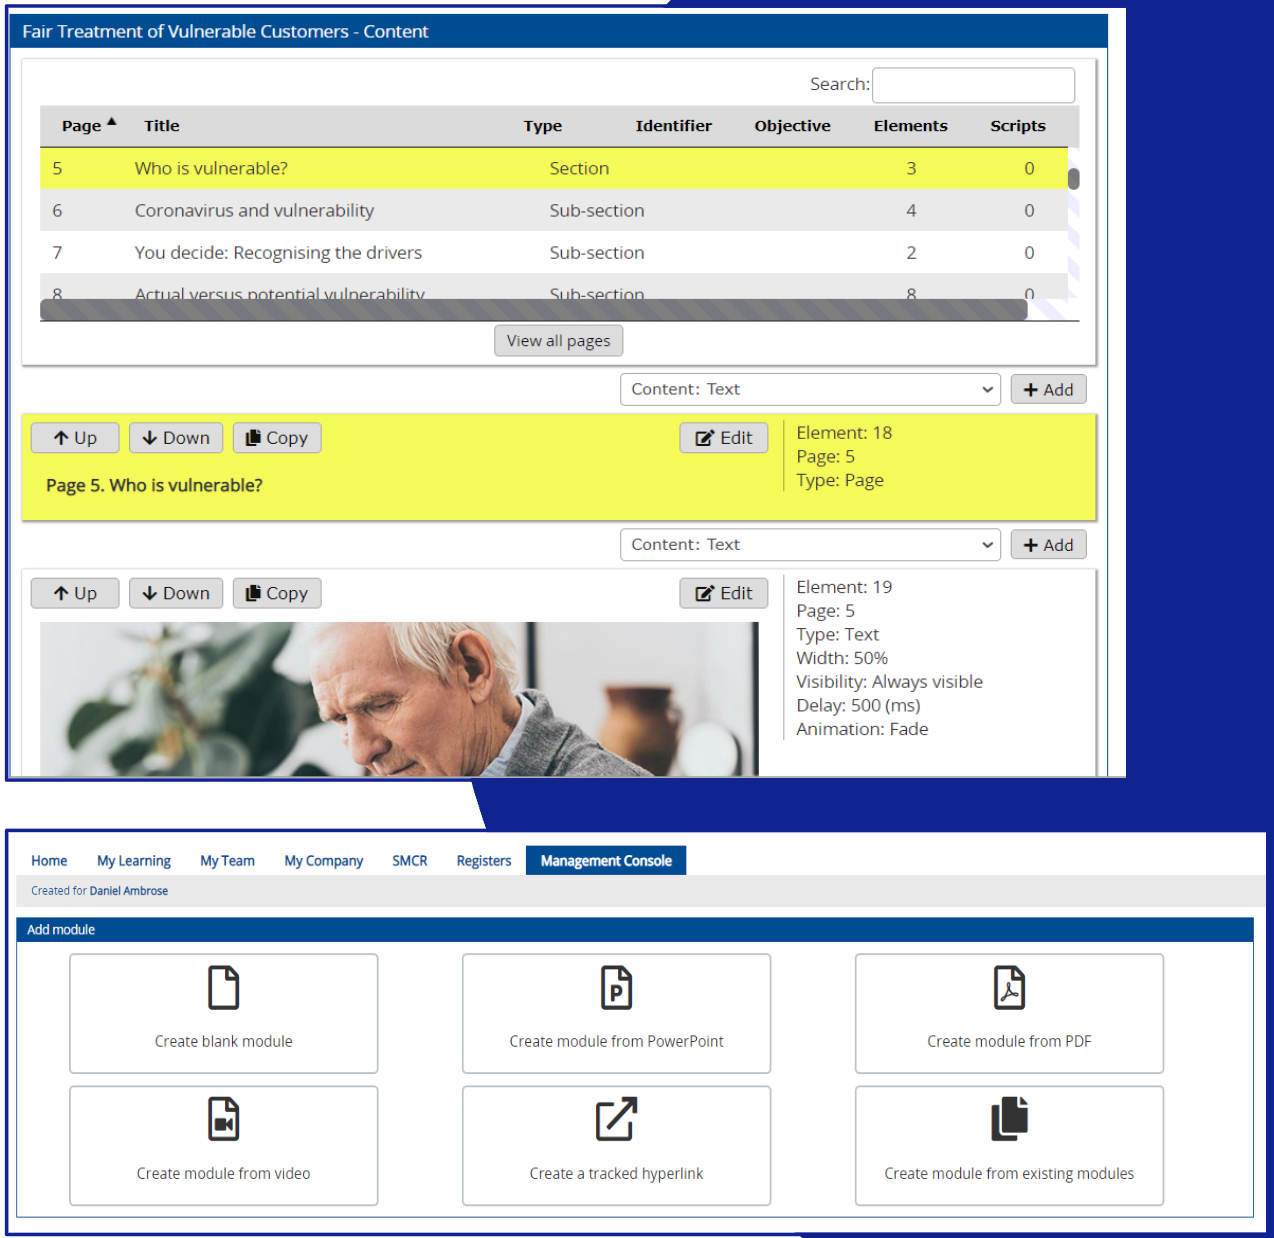This screenshot has height=1238, width=1274.
Task: Focus the Search input field
Action: 974,85
